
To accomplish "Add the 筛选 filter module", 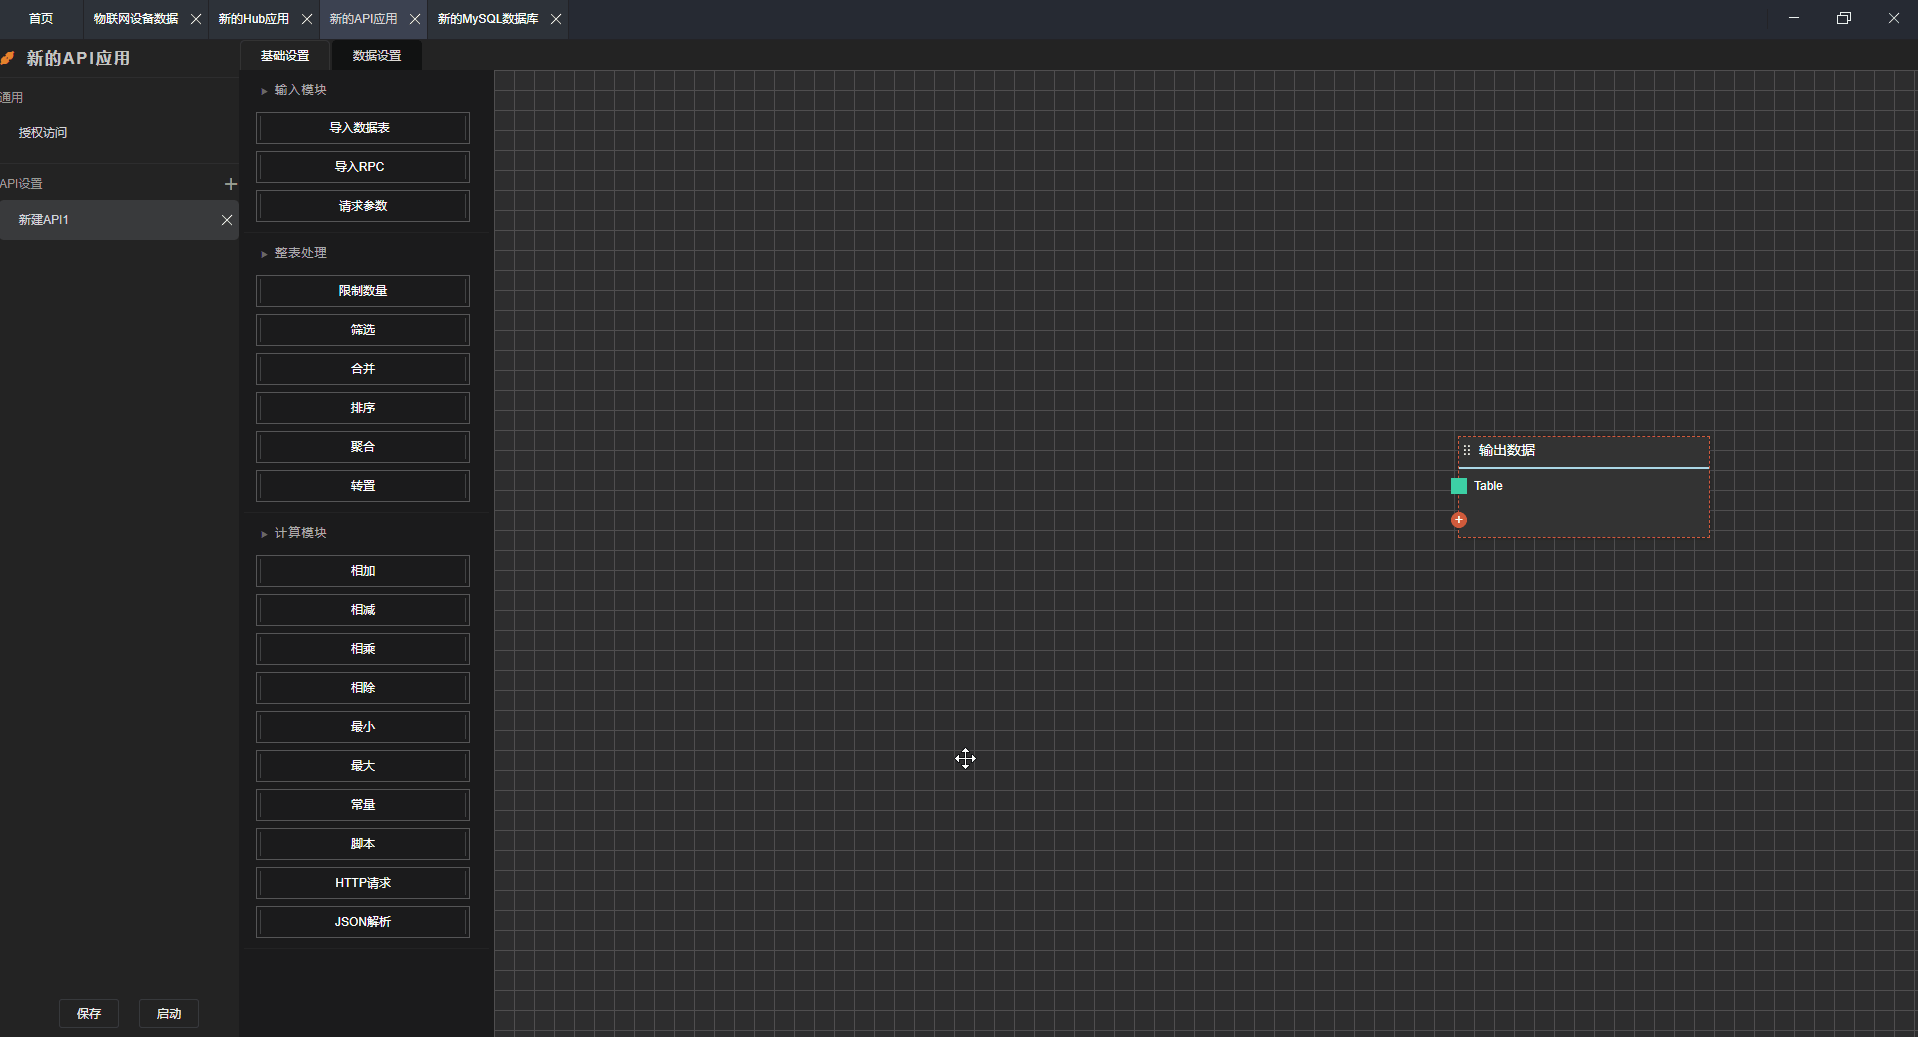I will tap(363, 330).
